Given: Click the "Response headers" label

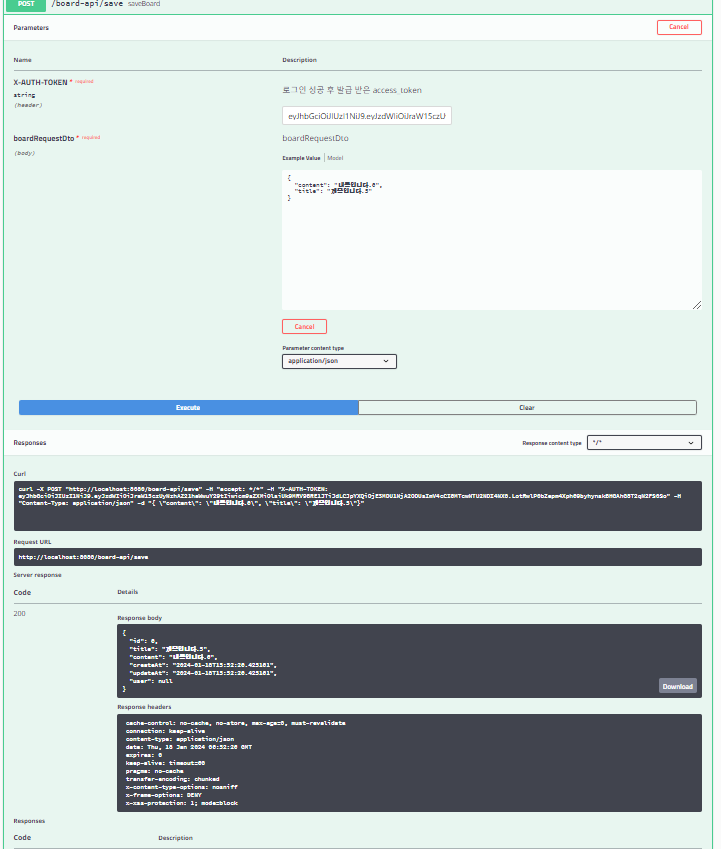Looking at the screenshot, I should coord(144,707).
